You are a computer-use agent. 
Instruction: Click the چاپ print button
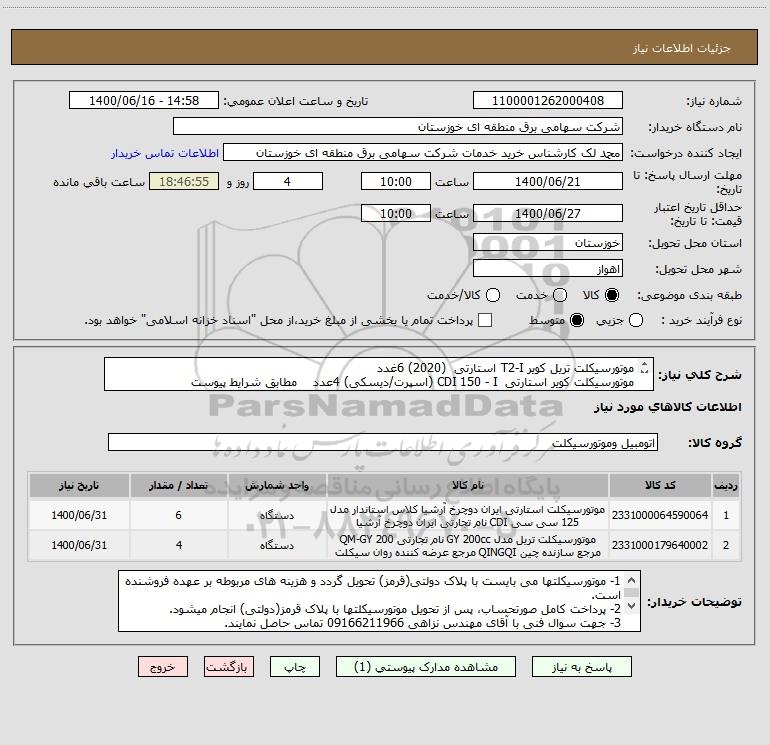point(295,667)
